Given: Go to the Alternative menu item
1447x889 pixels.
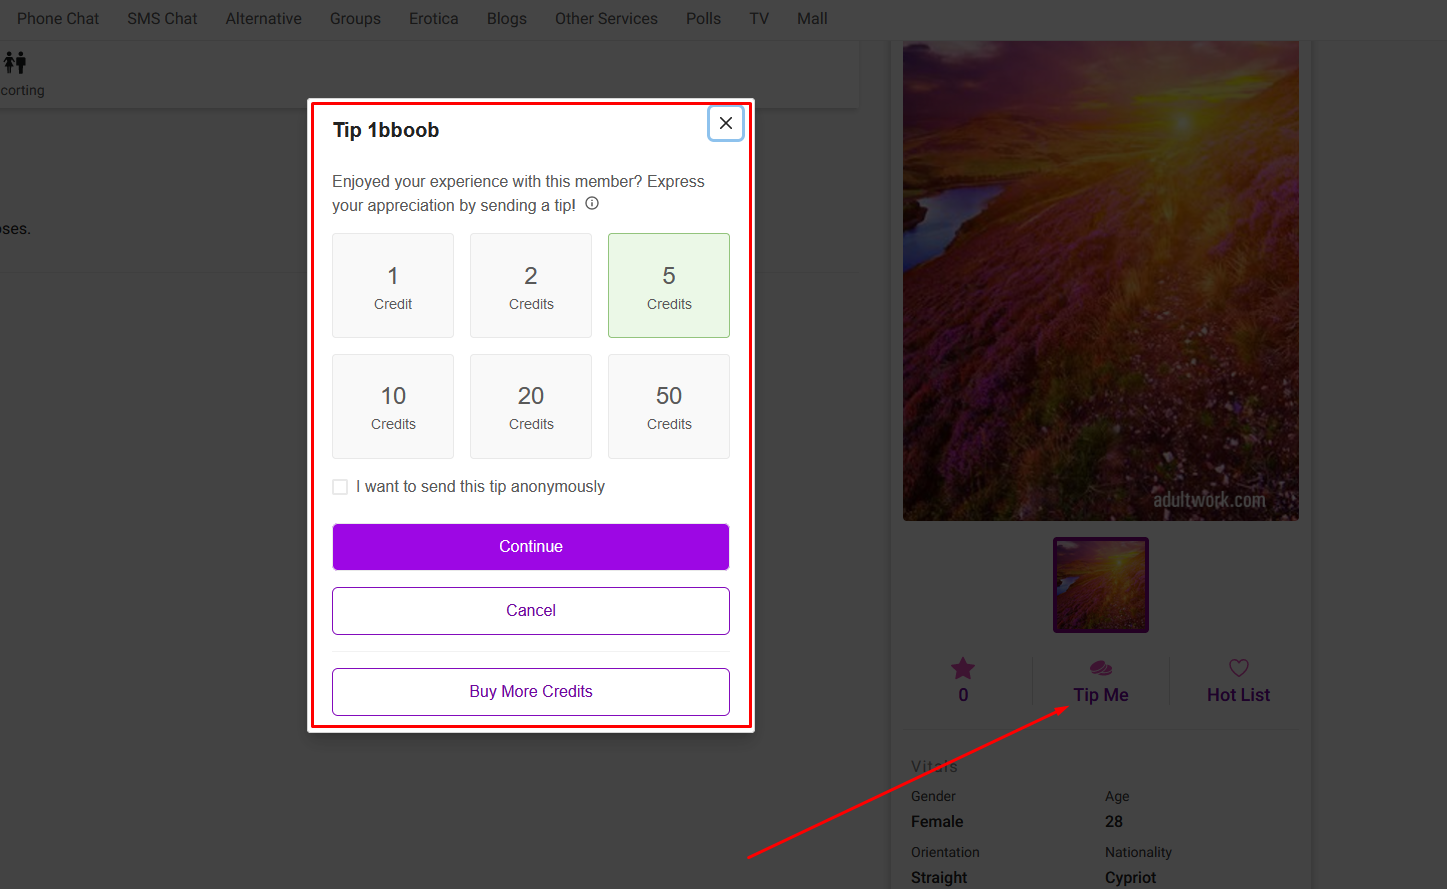Looking at the screenshot, I should [264, 19].
